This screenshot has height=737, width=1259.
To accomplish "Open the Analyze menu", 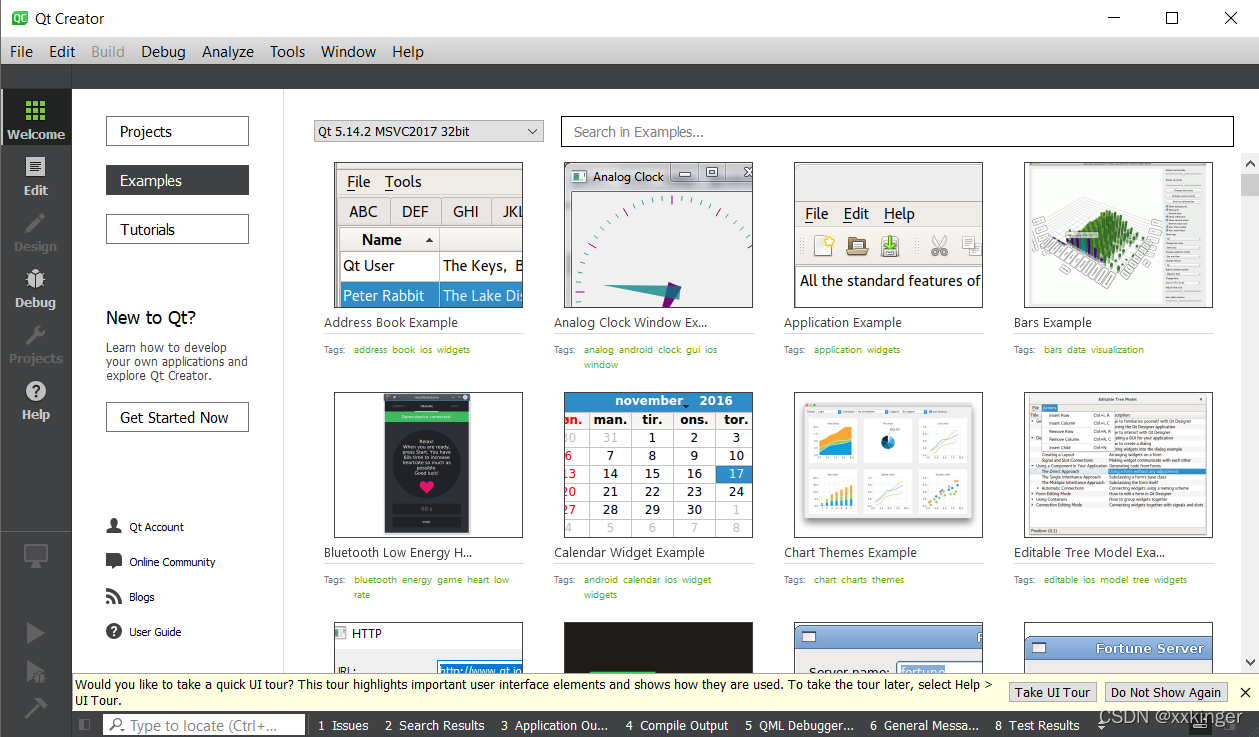I will 228,52.
